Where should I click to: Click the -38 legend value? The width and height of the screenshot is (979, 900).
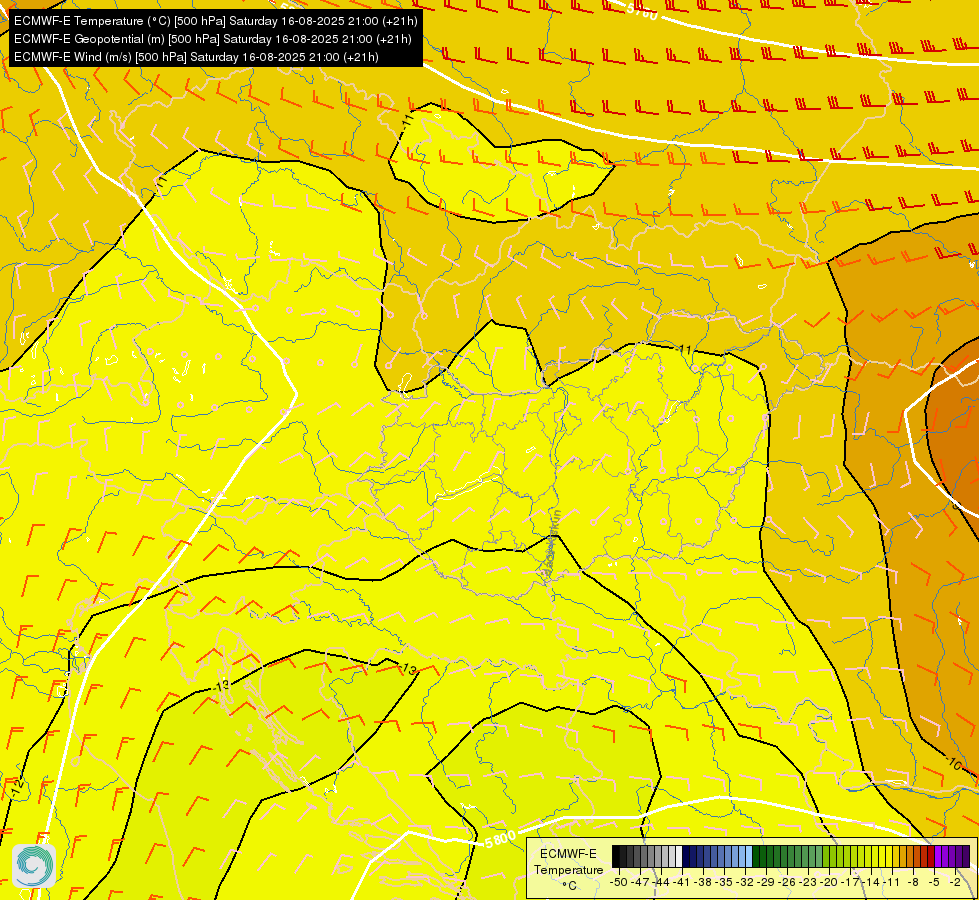702,882
